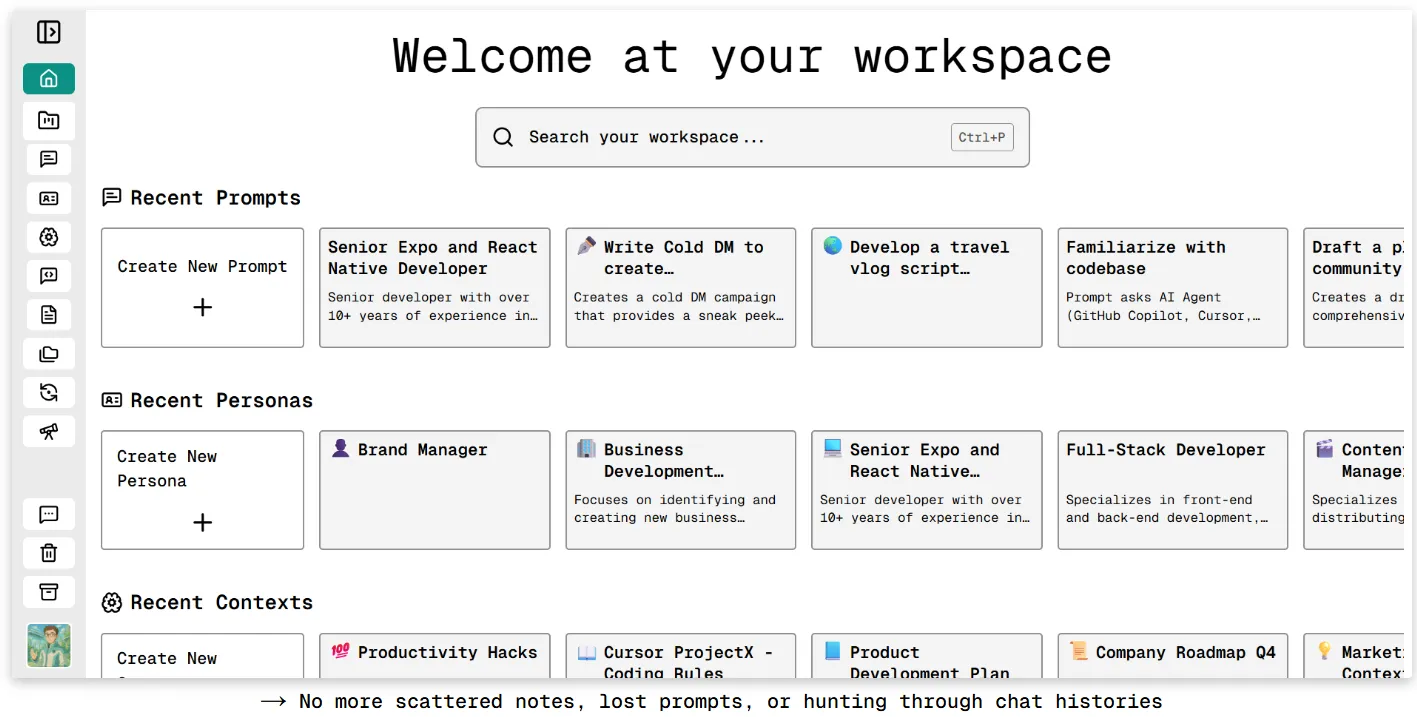The width and height of the screenshot is (1417, 717).
Task: Open the document page icon in sidebar
Action: coord(48,315)
